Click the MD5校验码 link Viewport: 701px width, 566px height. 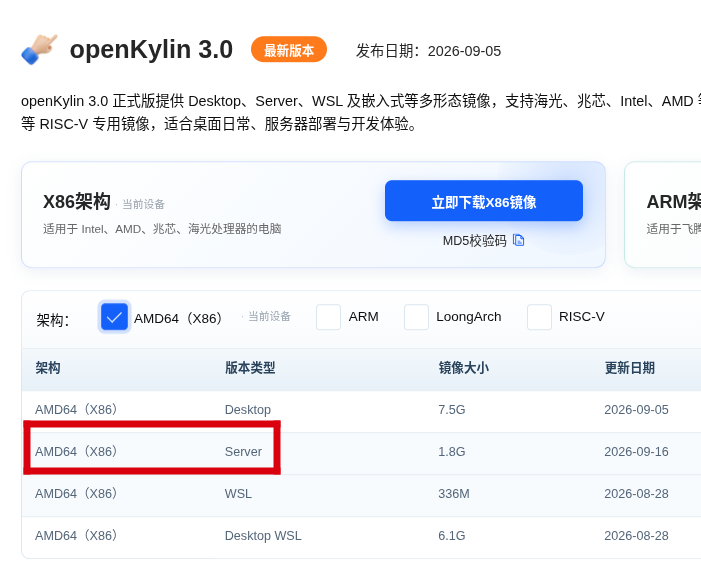pos(474,241)
